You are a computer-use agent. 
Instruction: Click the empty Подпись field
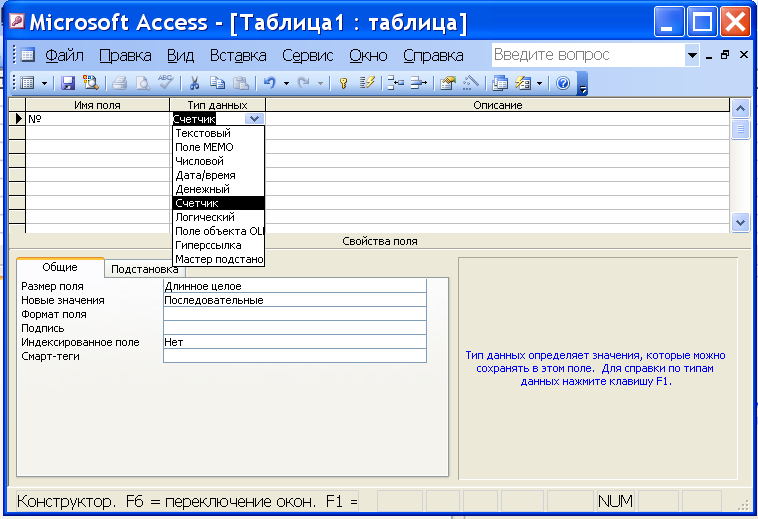click(295, 328)
